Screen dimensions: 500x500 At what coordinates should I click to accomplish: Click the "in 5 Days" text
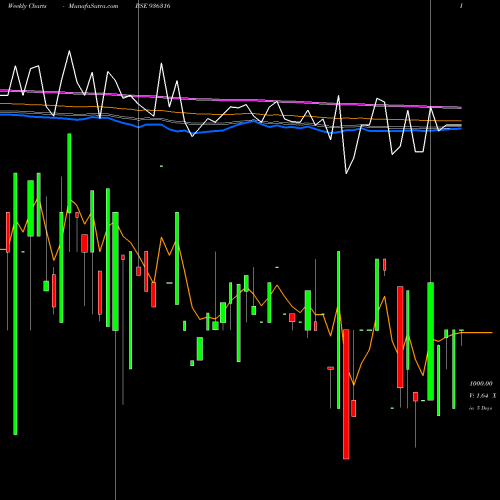480,408
